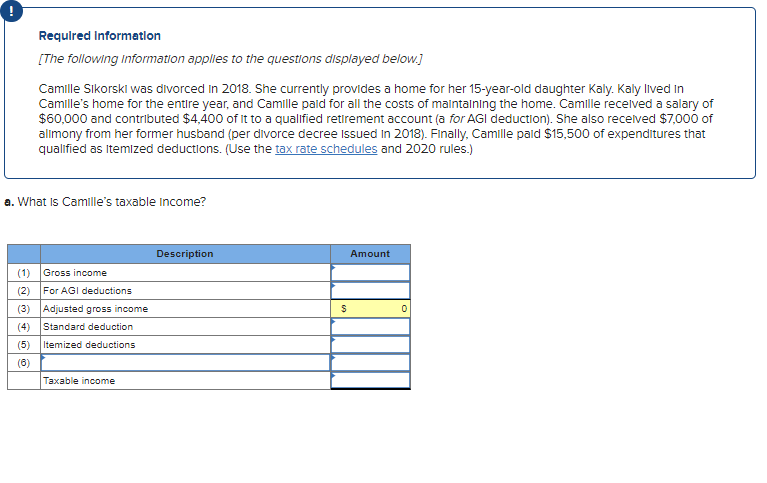Click the Adjusted gross income amount cell
The width and height of the screenshot is (767, 483).
pos(370,309)
